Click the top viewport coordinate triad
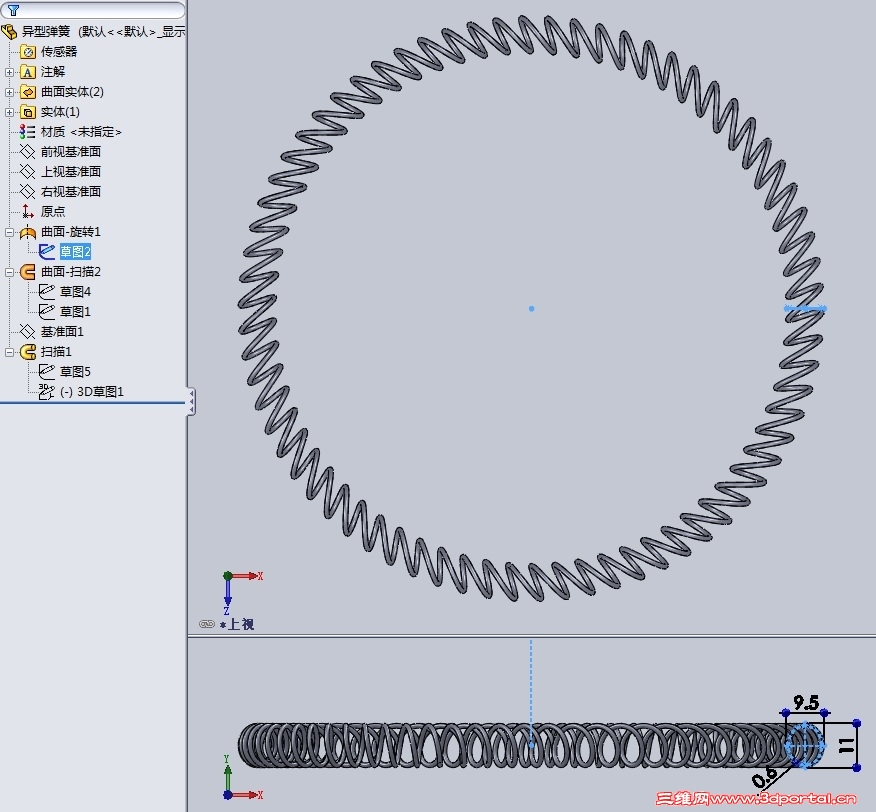Screen dimensions: 876x812 [242, 594]
